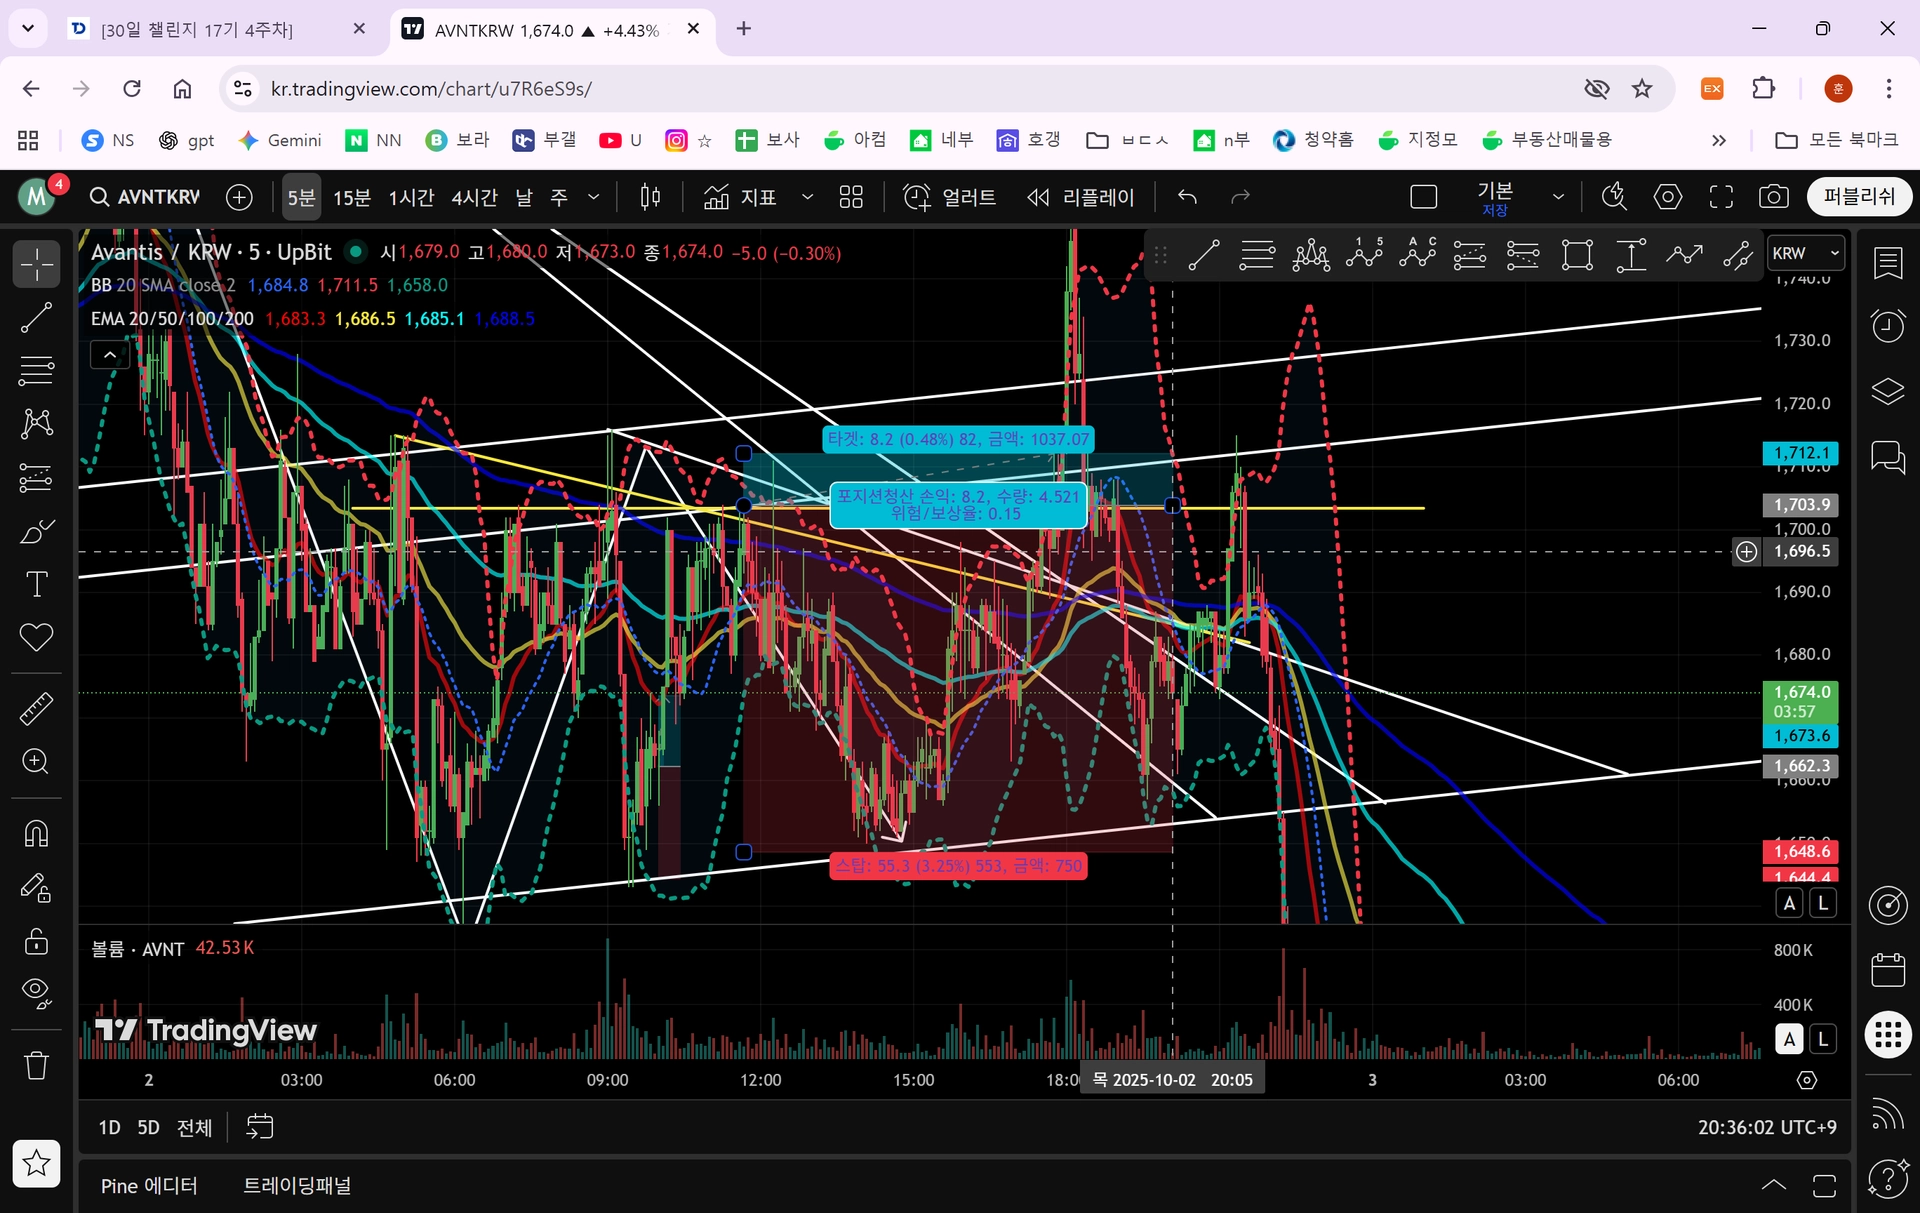Viewport: 1920px width, 1213px height.
Task: Select the trend line drawing tool
Action: pos(36,318)
